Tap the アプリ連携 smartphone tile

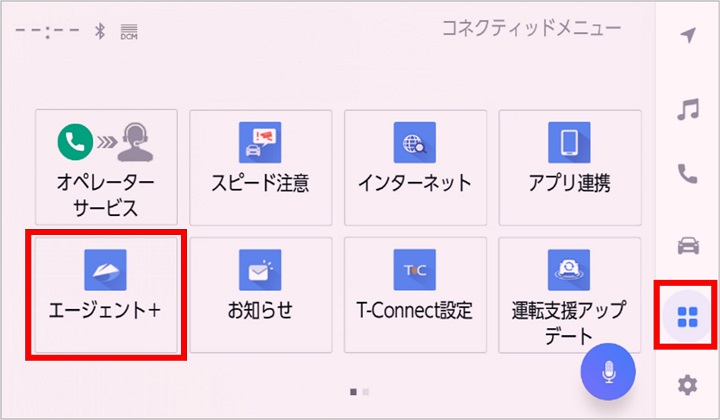click(569, 167)
